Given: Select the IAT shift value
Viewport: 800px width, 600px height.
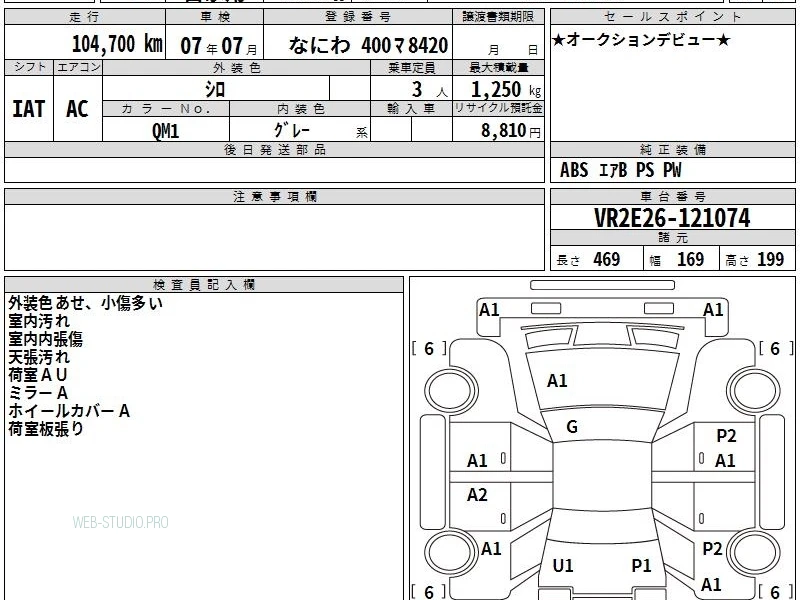Looking at the screenshot, I should pos(28,109).
